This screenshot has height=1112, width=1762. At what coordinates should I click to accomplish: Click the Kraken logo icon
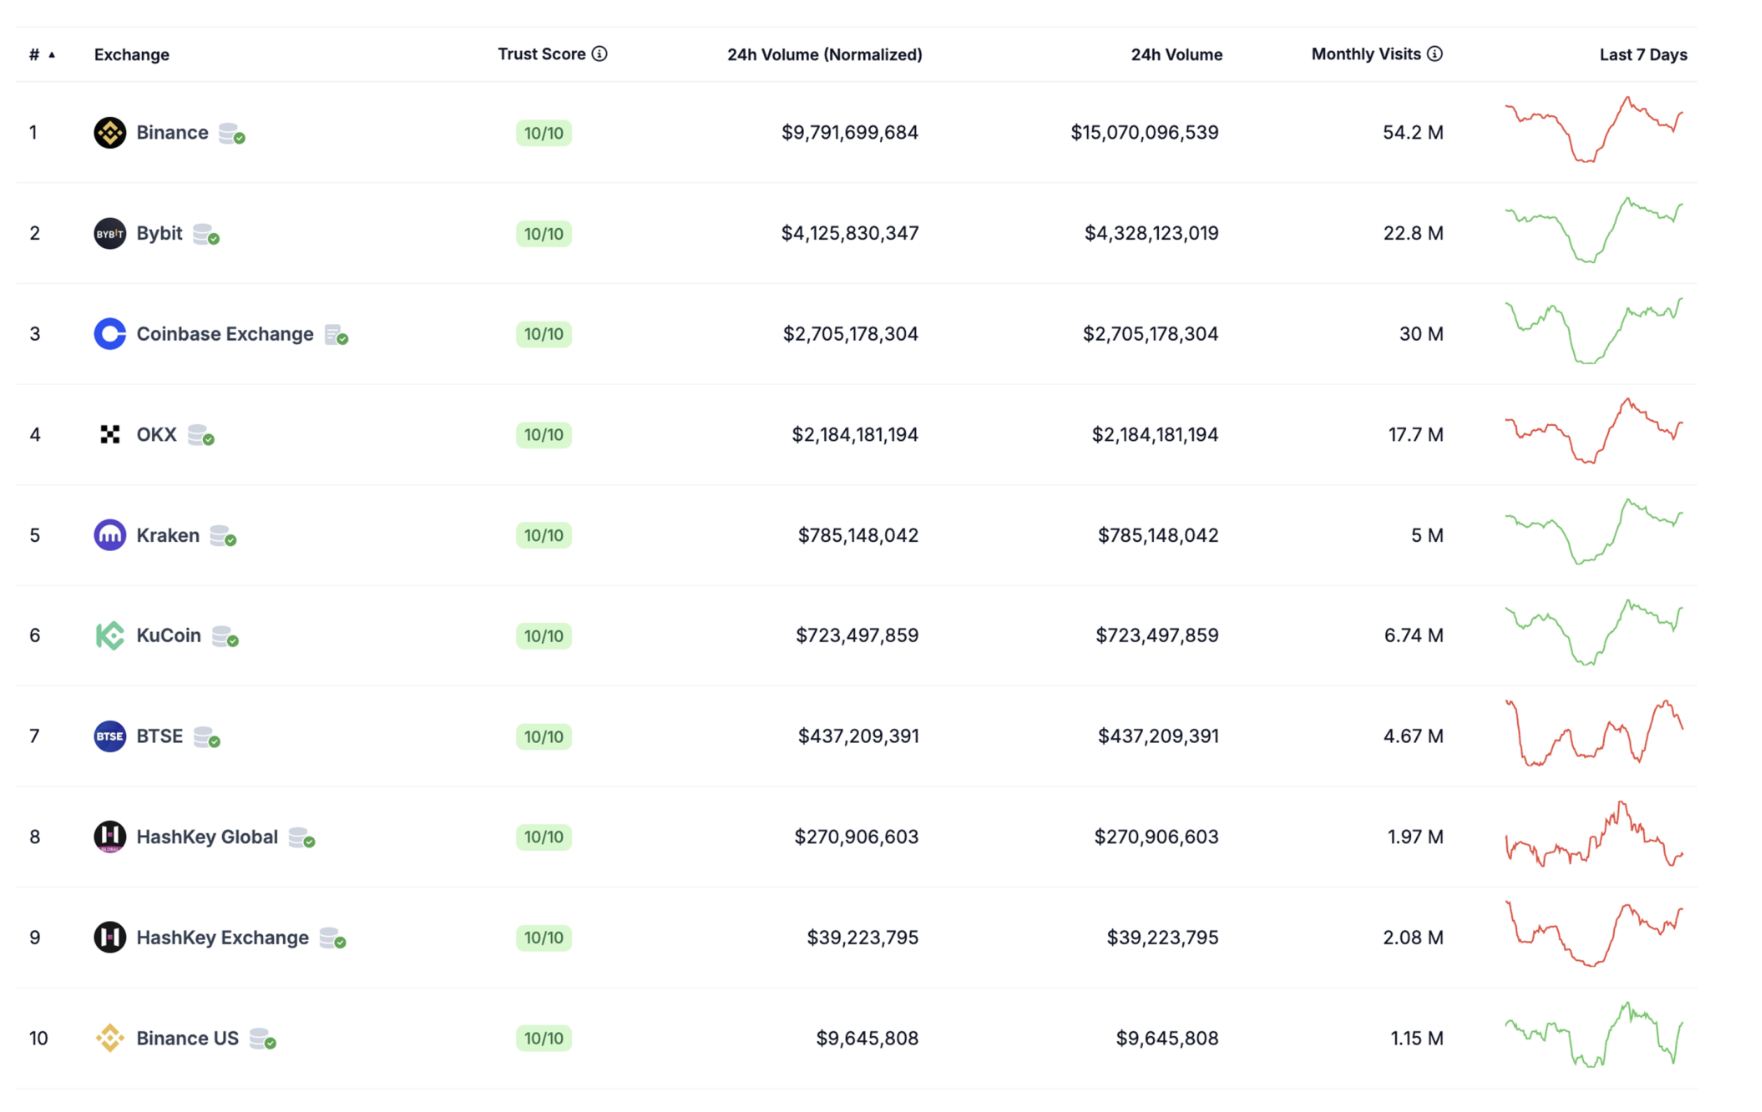point(109,535)
